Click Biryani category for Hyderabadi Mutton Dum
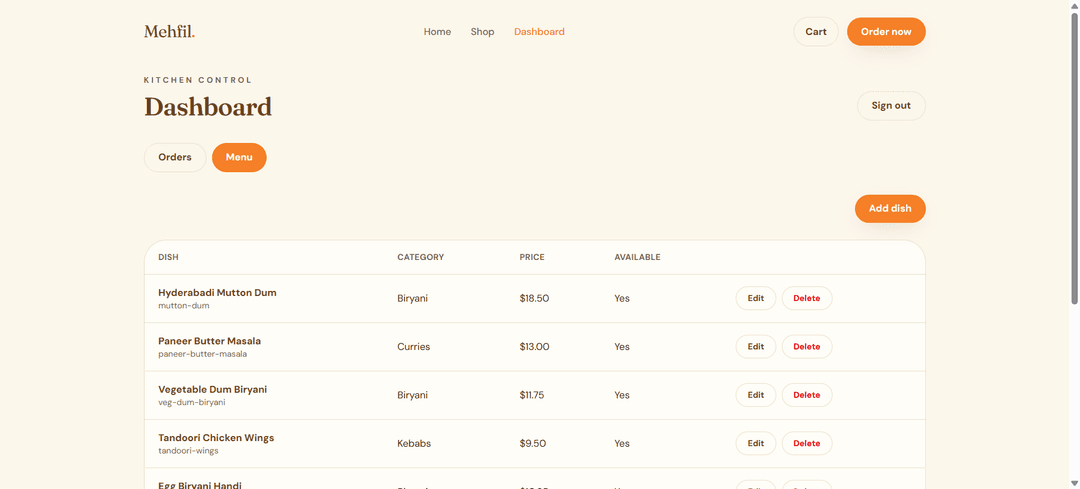Image resolution: width=1080 pixels, height=489 pixels. coord(413,299)
